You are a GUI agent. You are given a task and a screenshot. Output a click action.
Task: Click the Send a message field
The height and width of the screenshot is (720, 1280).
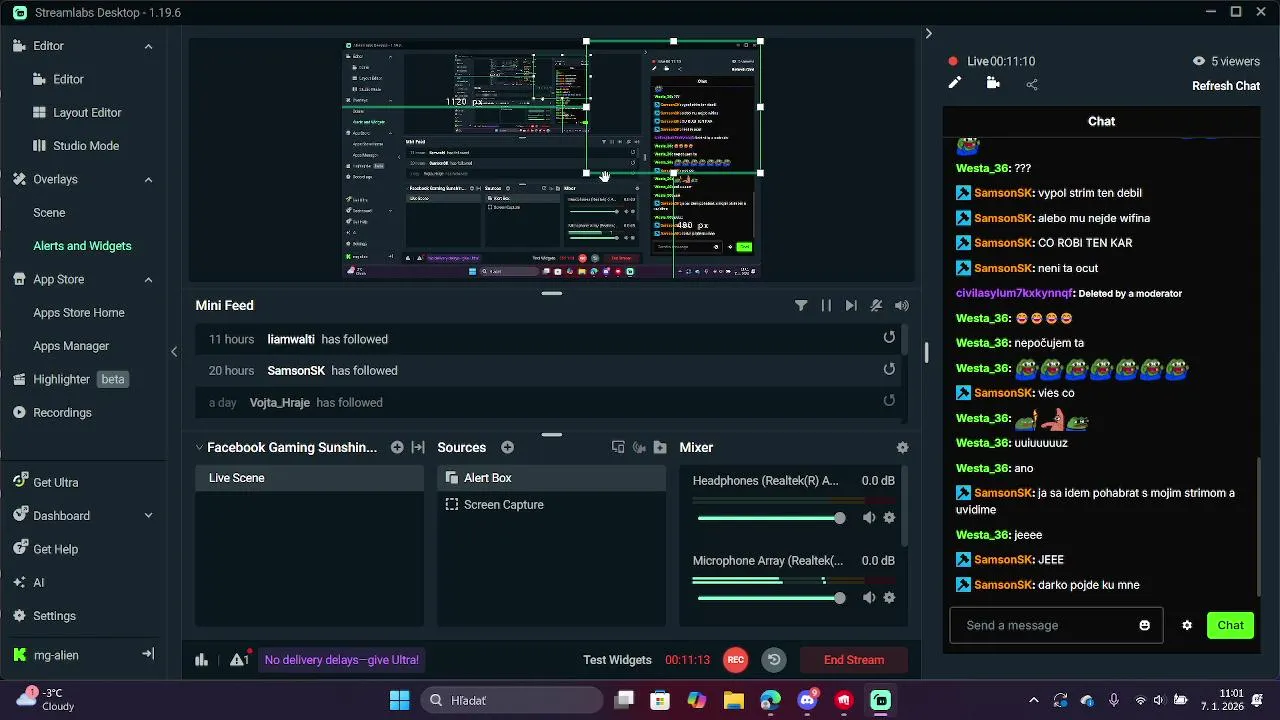[x=1056, y=626]
